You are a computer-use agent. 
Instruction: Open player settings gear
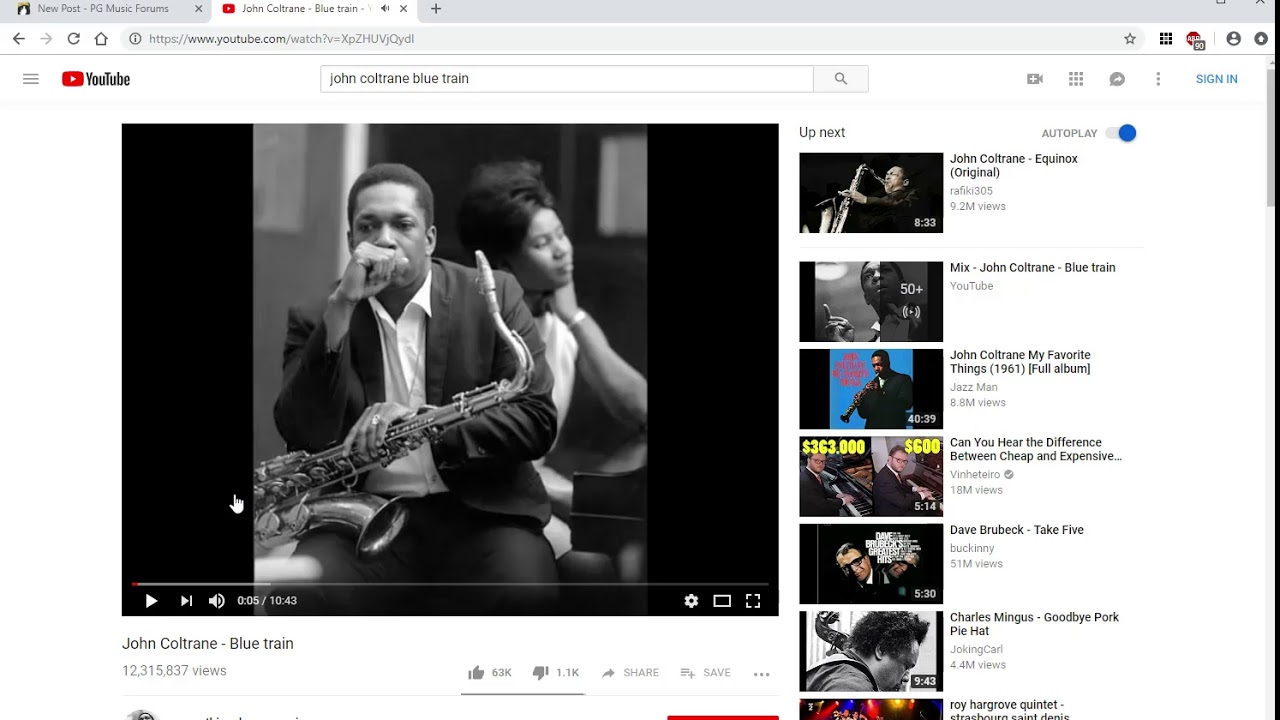(x=691, y=601)
